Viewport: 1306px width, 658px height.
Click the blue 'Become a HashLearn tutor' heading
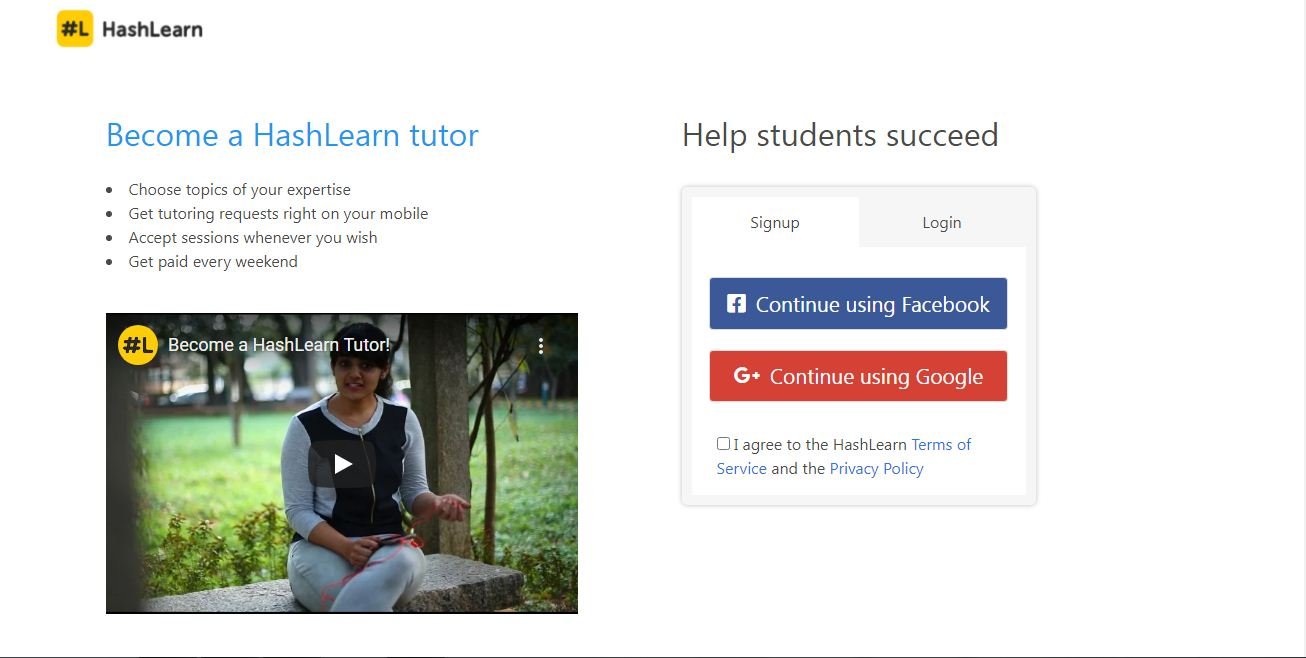292,135
